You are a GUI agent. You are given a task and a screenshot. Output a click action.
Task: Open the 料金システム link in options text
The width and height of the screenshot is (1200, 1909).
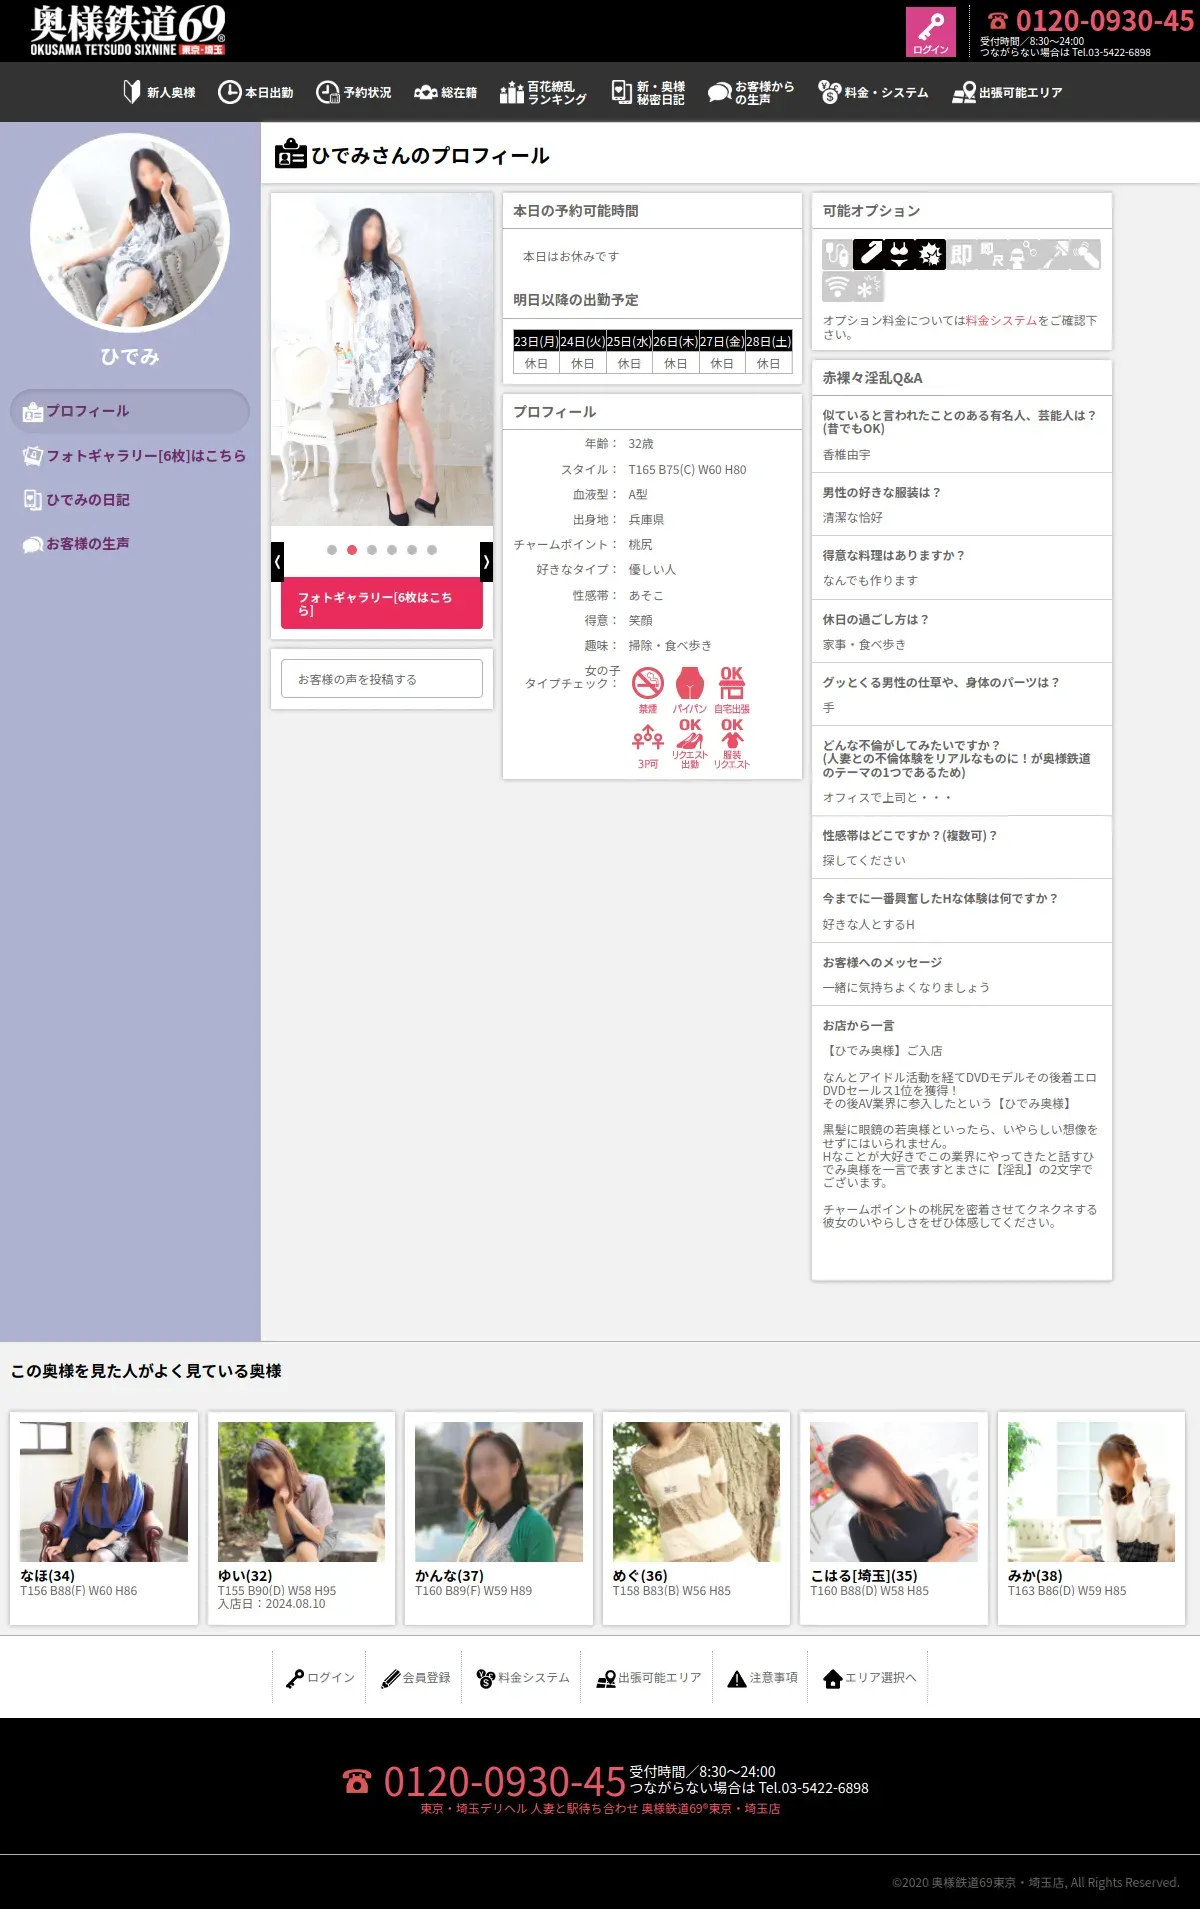pos(1001,320)
